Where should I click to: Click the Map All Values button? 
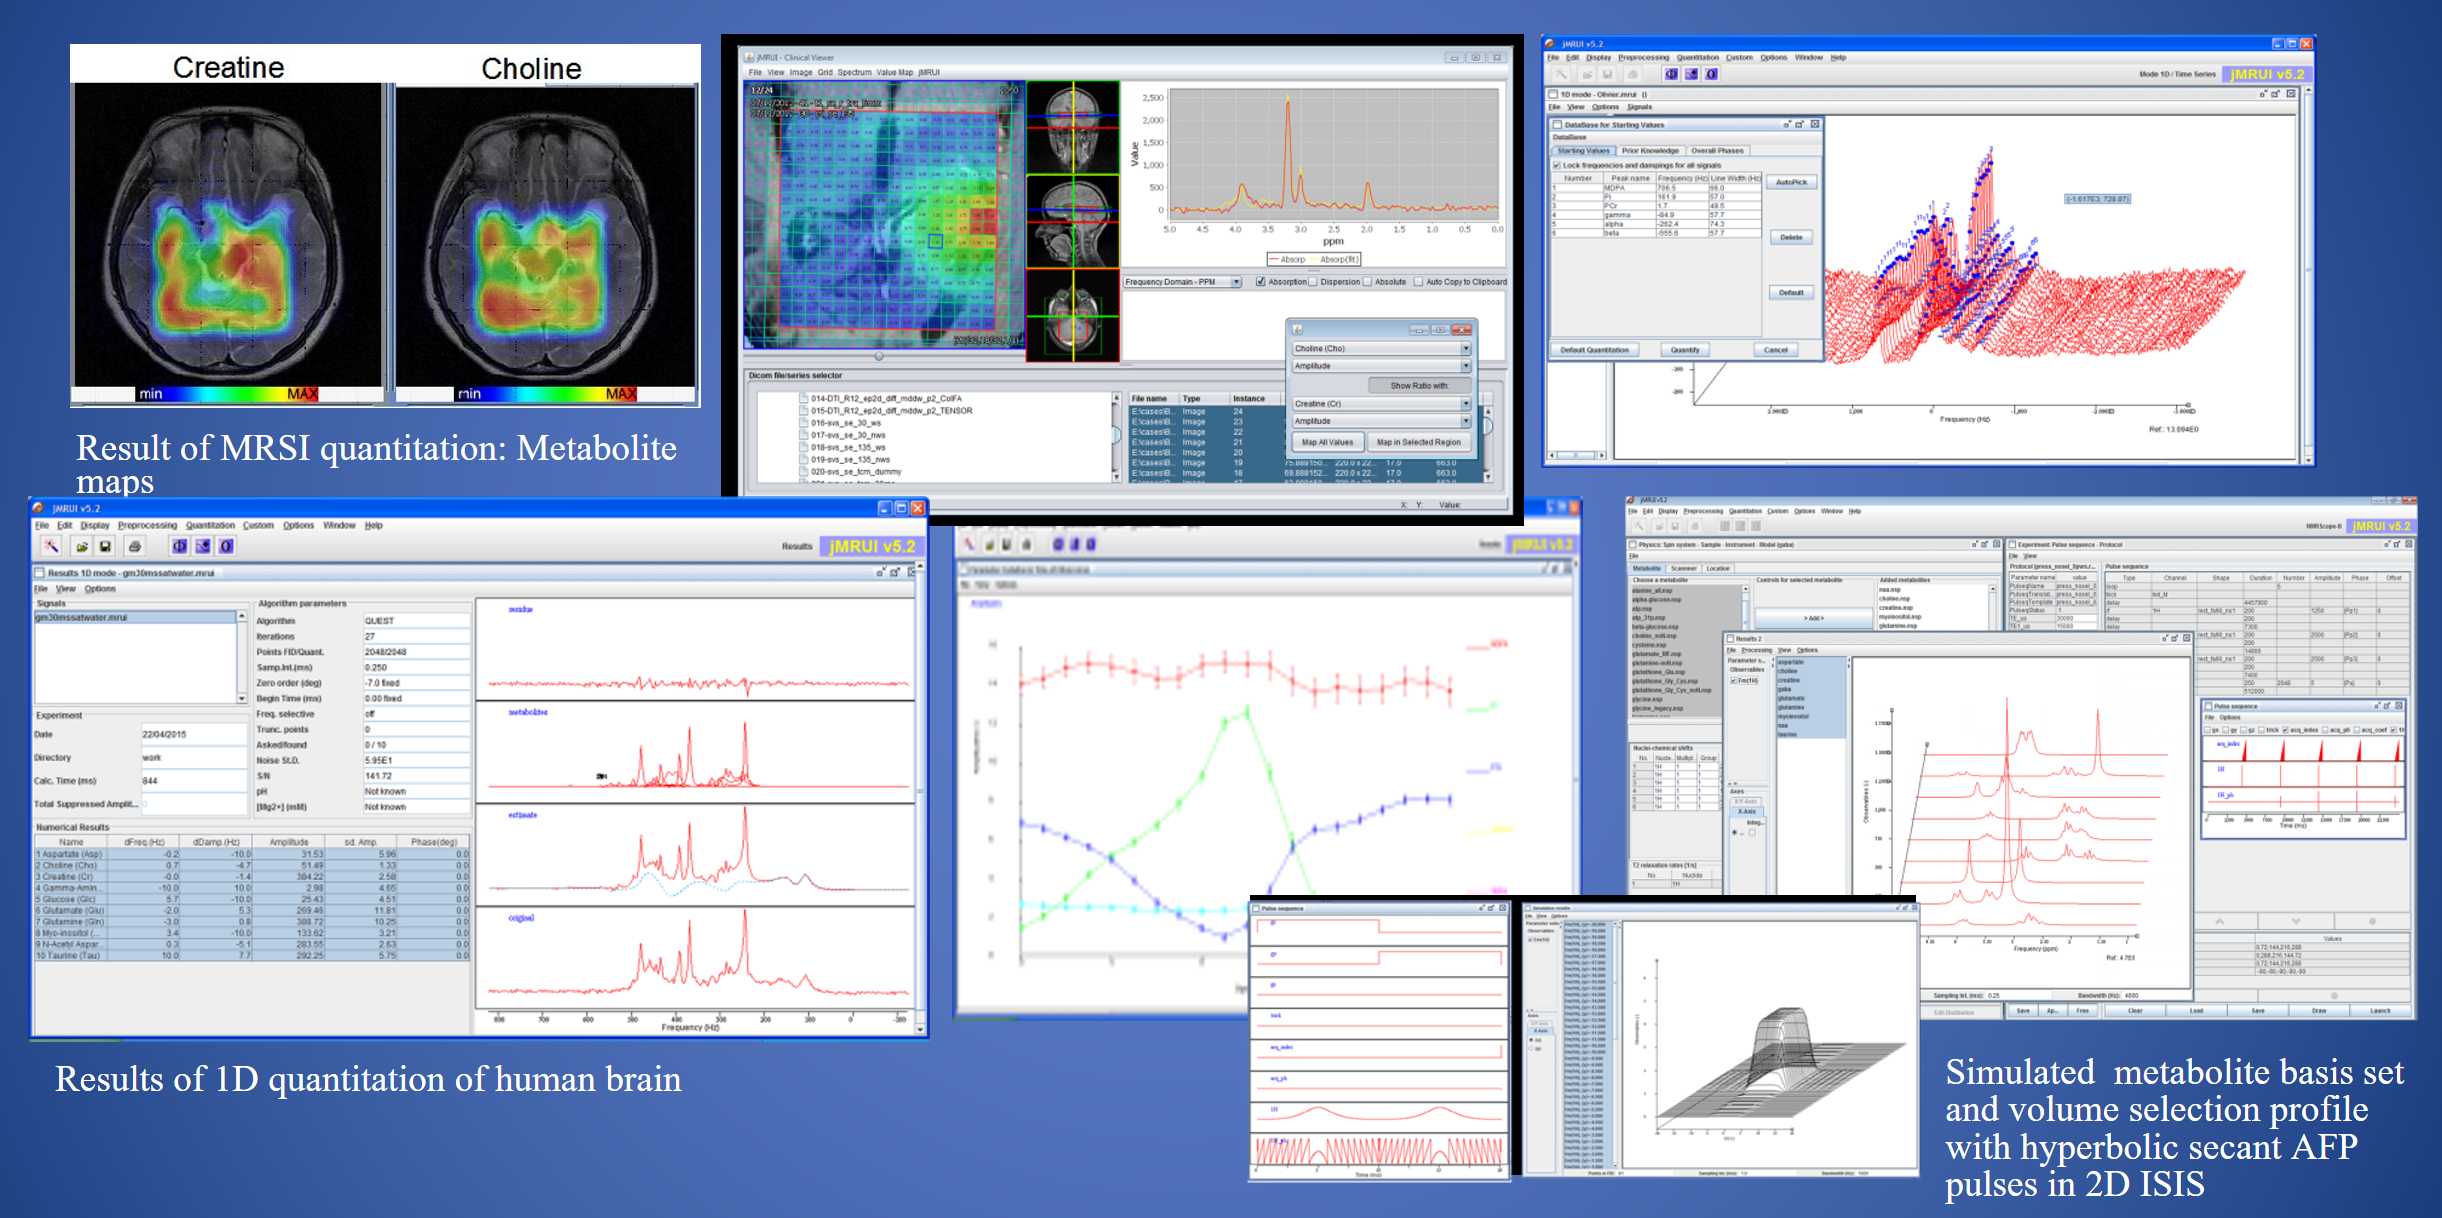[x=1327, y=442]
